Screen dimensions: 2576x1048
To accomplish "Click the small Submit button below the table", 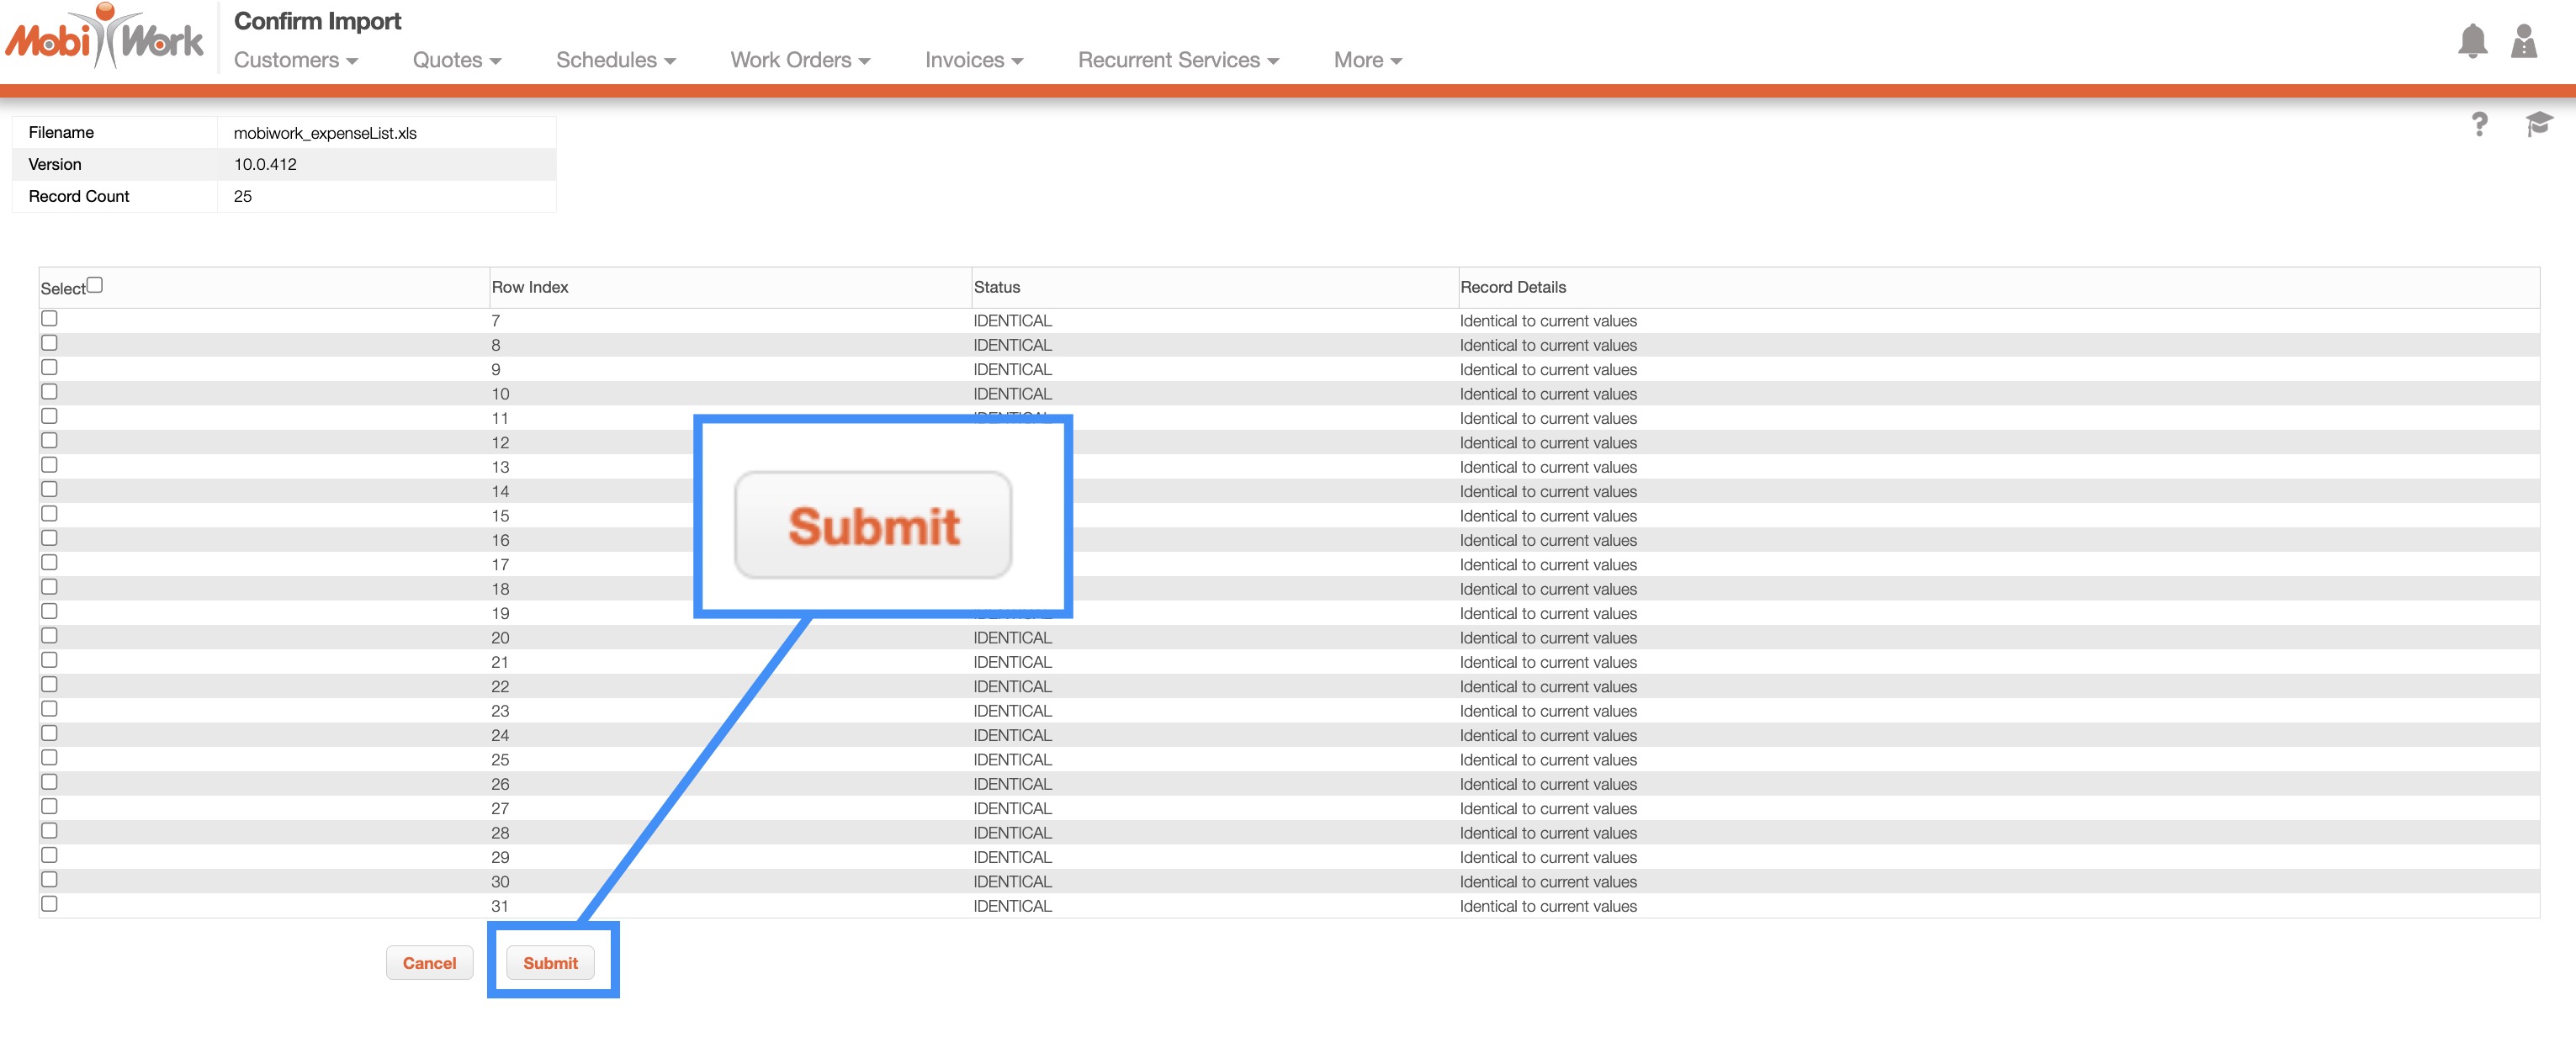I will (x=550, y=963).
